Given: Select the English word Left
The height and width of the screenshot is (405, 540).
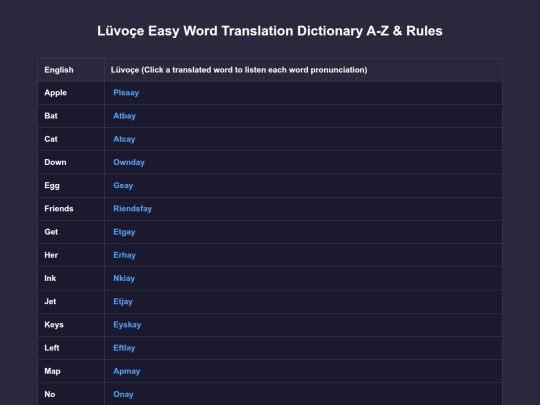Looking at the screenshot, I should pyautogui.click(x=52, y=348).
